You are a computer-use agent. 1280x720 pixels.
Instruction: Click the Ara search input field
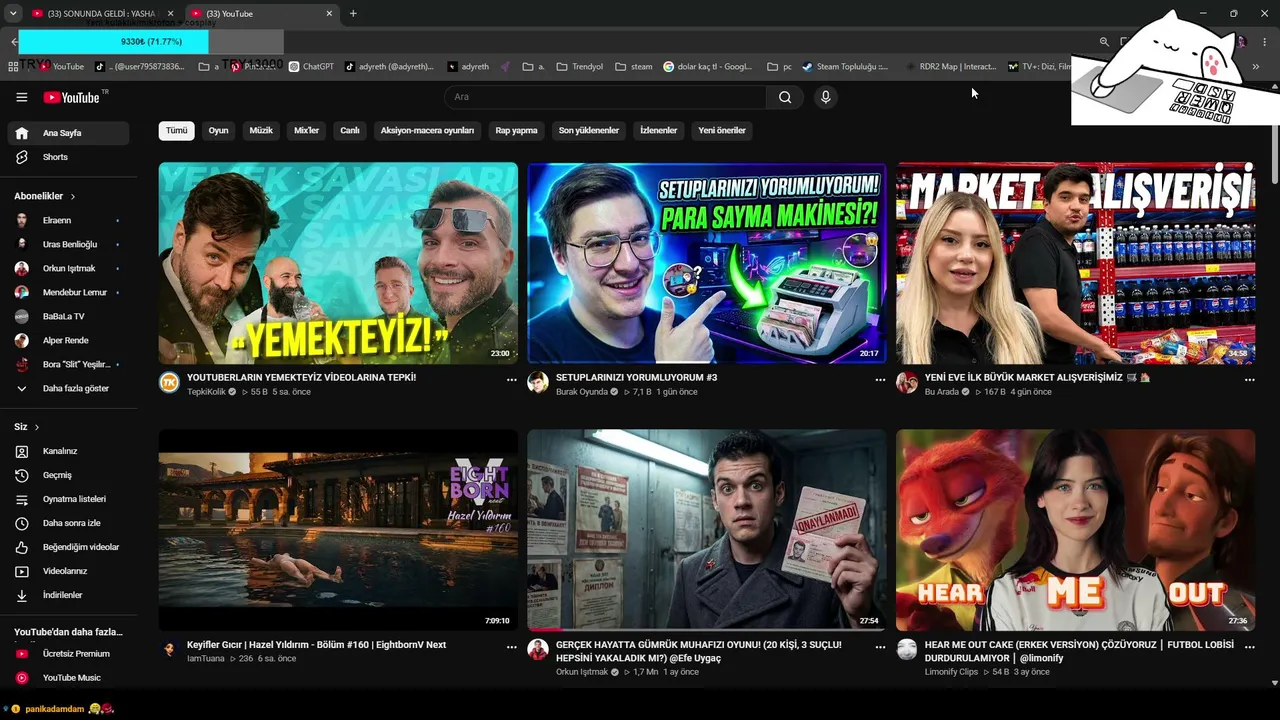pyautogui.click(x=605, y=97)
